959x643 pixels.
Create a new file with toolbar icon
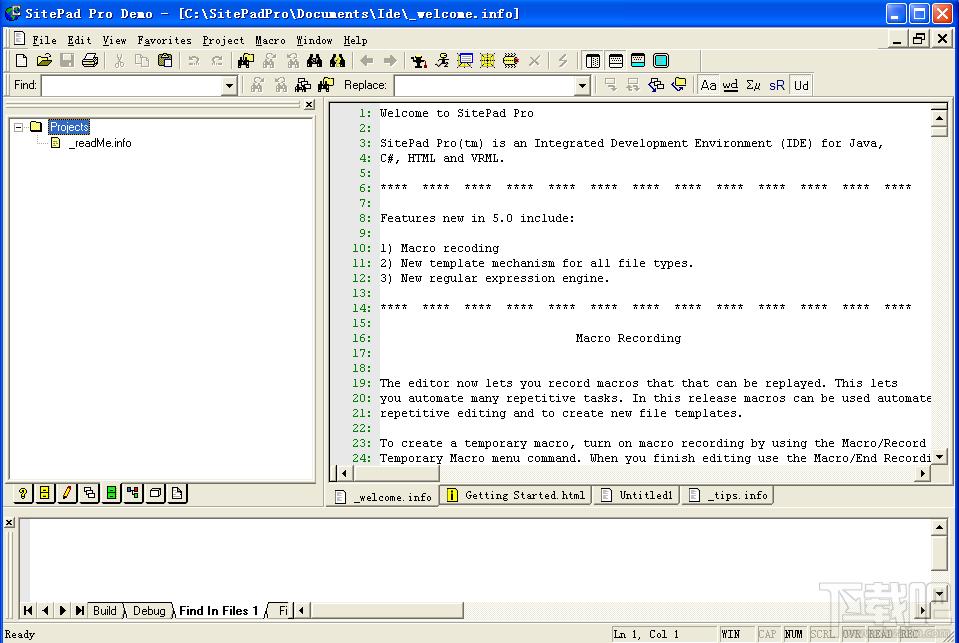21,61
